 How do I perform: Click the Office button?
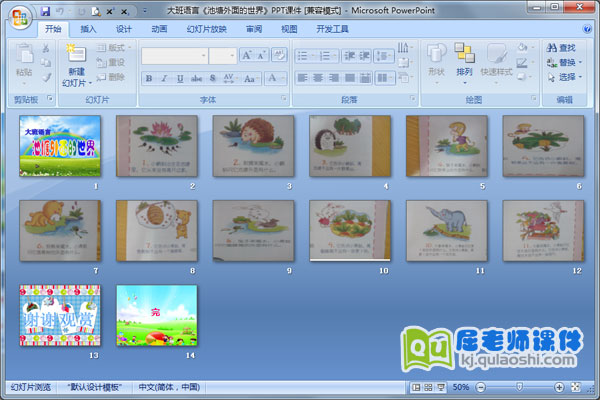coord(18,17)
